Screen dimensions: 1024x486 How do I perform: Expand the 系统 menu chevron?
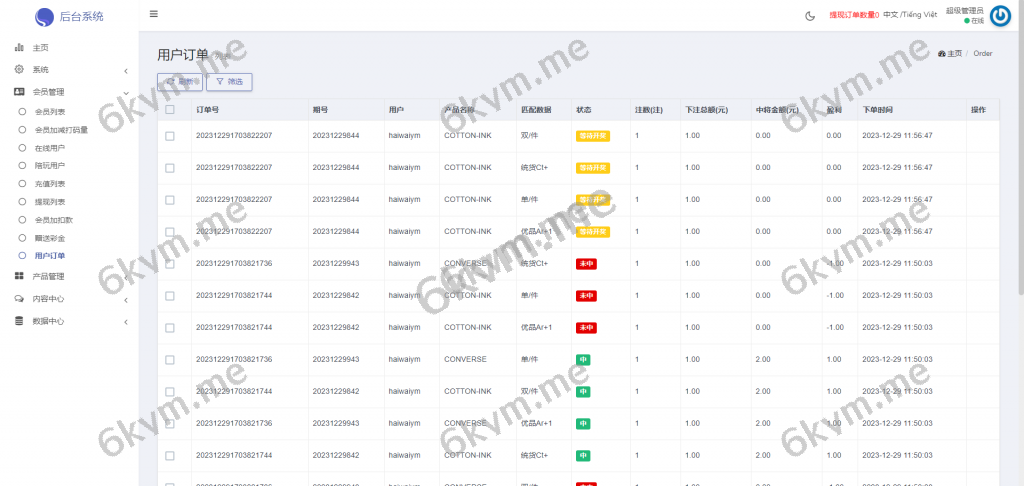(125, 70)
